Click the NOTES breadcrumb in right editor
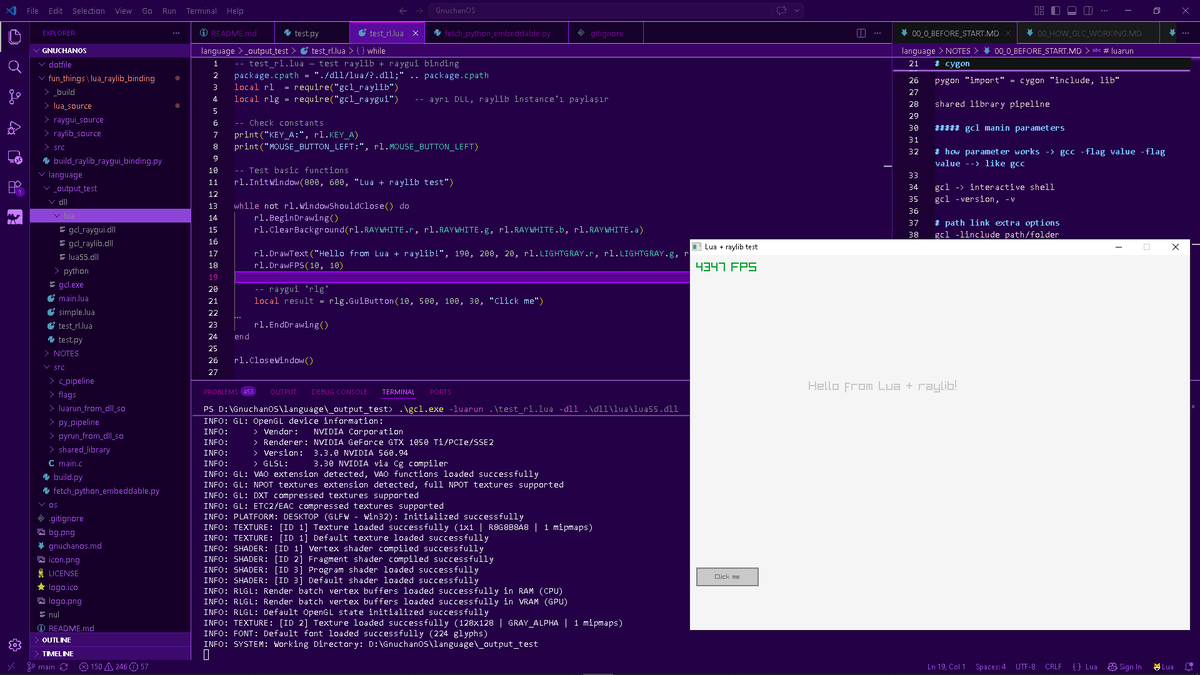This screenshot has width=1200, height=675. pyautogui.click(x=957, y=50)
